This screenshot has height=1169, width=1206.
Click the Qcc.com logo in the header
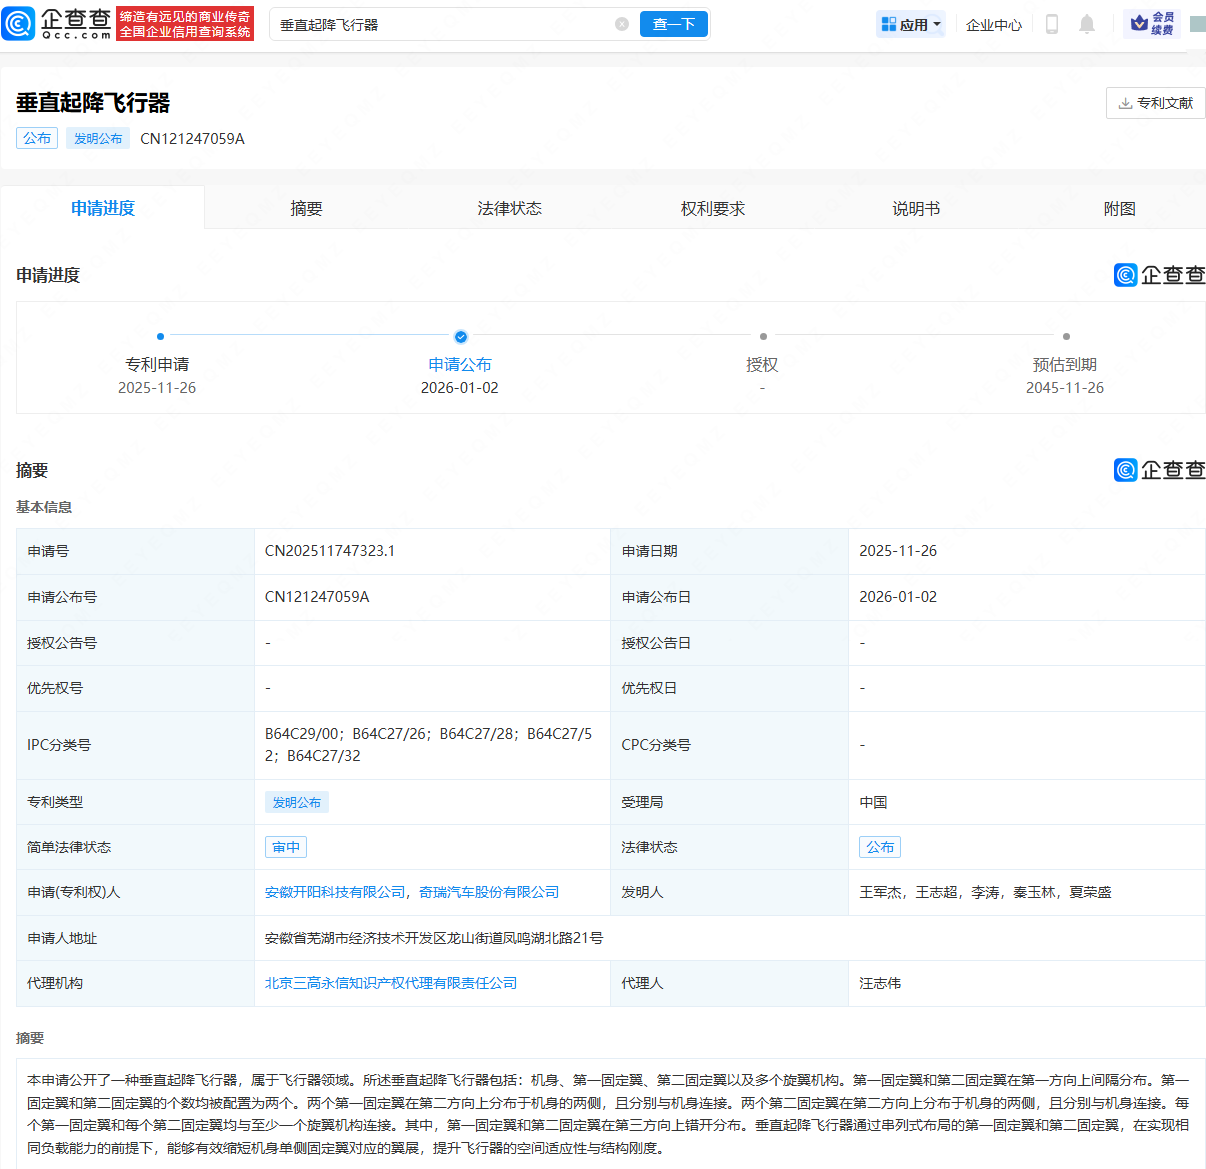[58, 24]
